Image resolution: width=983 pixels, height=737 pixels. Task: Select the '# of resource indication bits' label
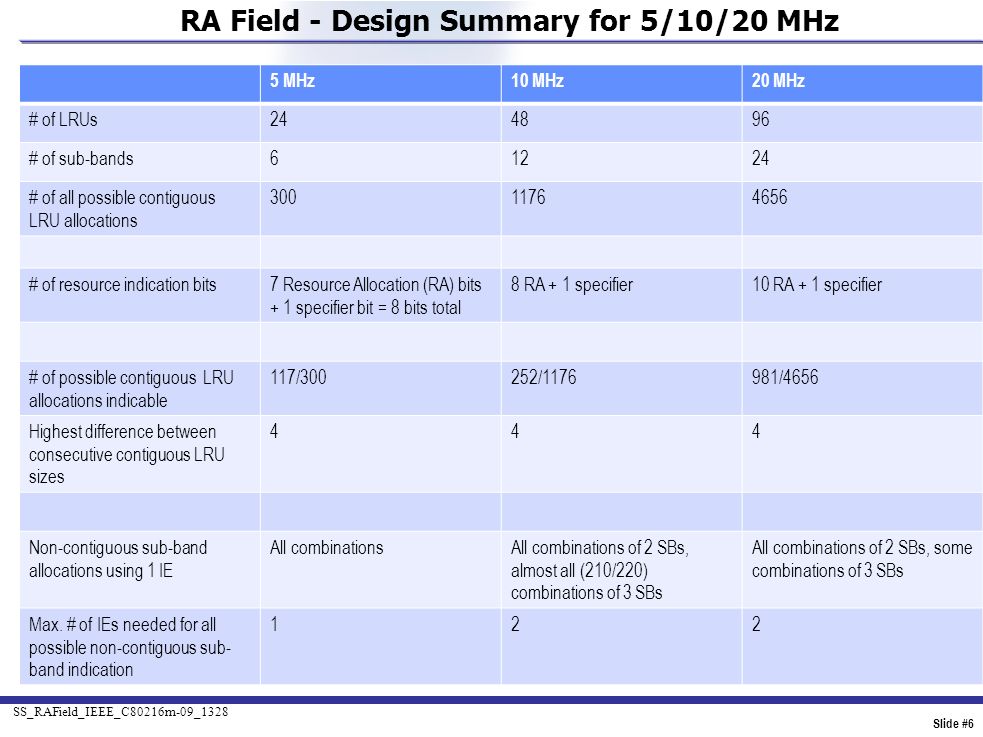(122, 285)
